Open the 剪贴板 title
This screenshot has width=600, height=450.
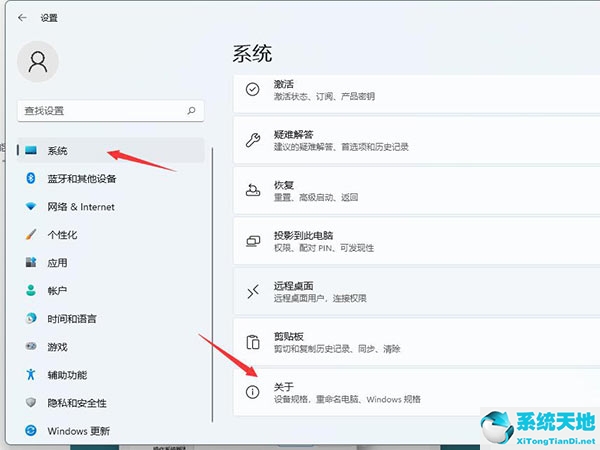point(289,336)
